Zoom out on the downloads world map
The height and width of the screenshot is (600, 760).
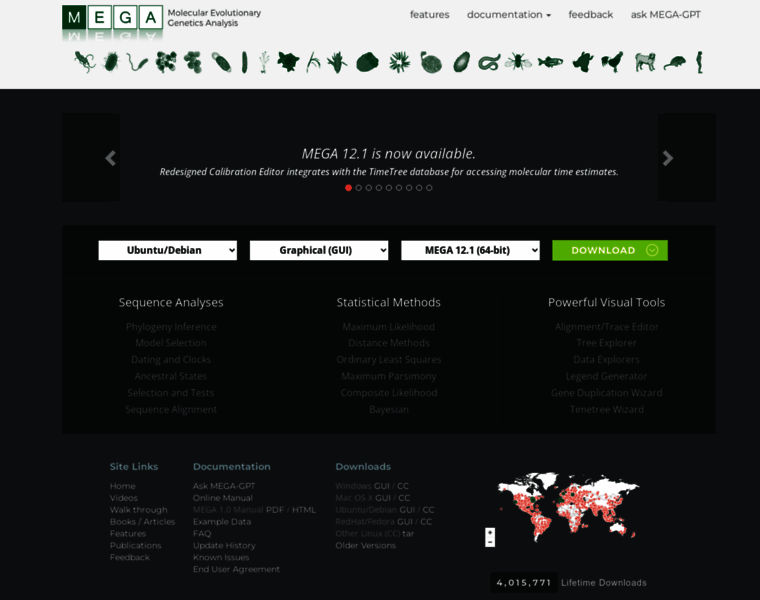(x=490, y=542)
